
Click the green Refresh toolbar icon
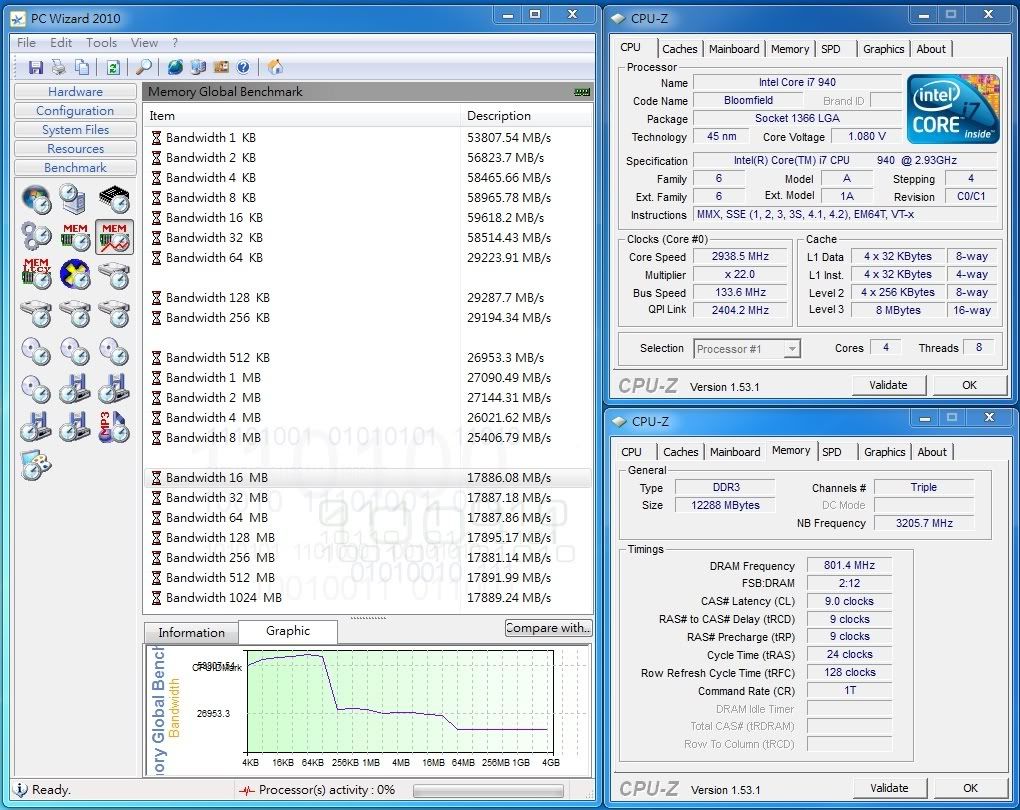(113, 67)
